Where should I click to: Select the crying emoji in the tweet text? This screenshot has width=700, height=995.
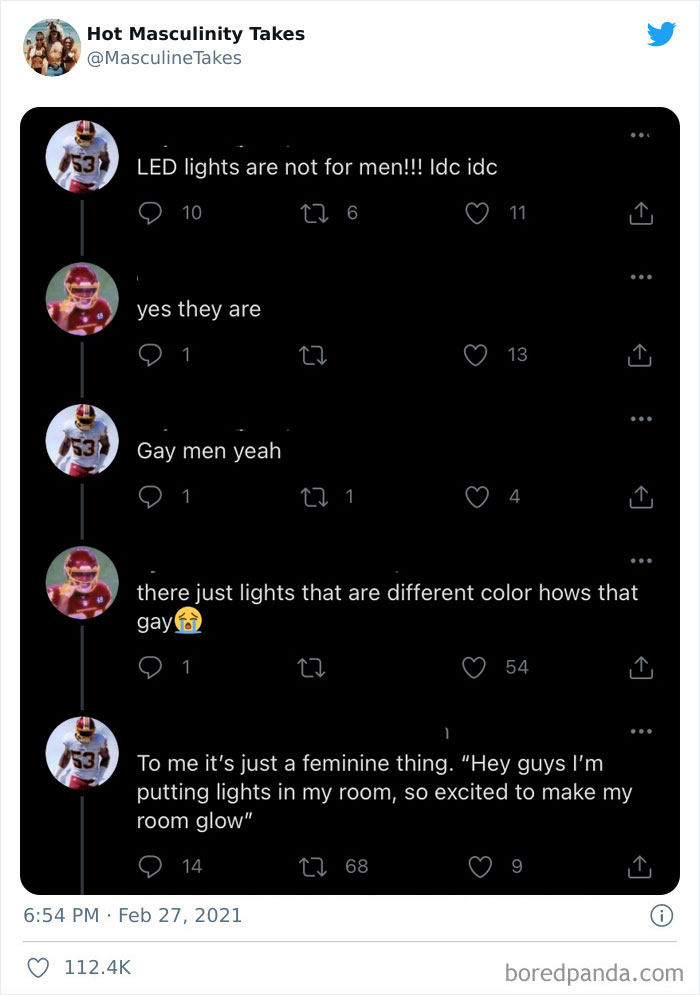[x=187, y=621]
